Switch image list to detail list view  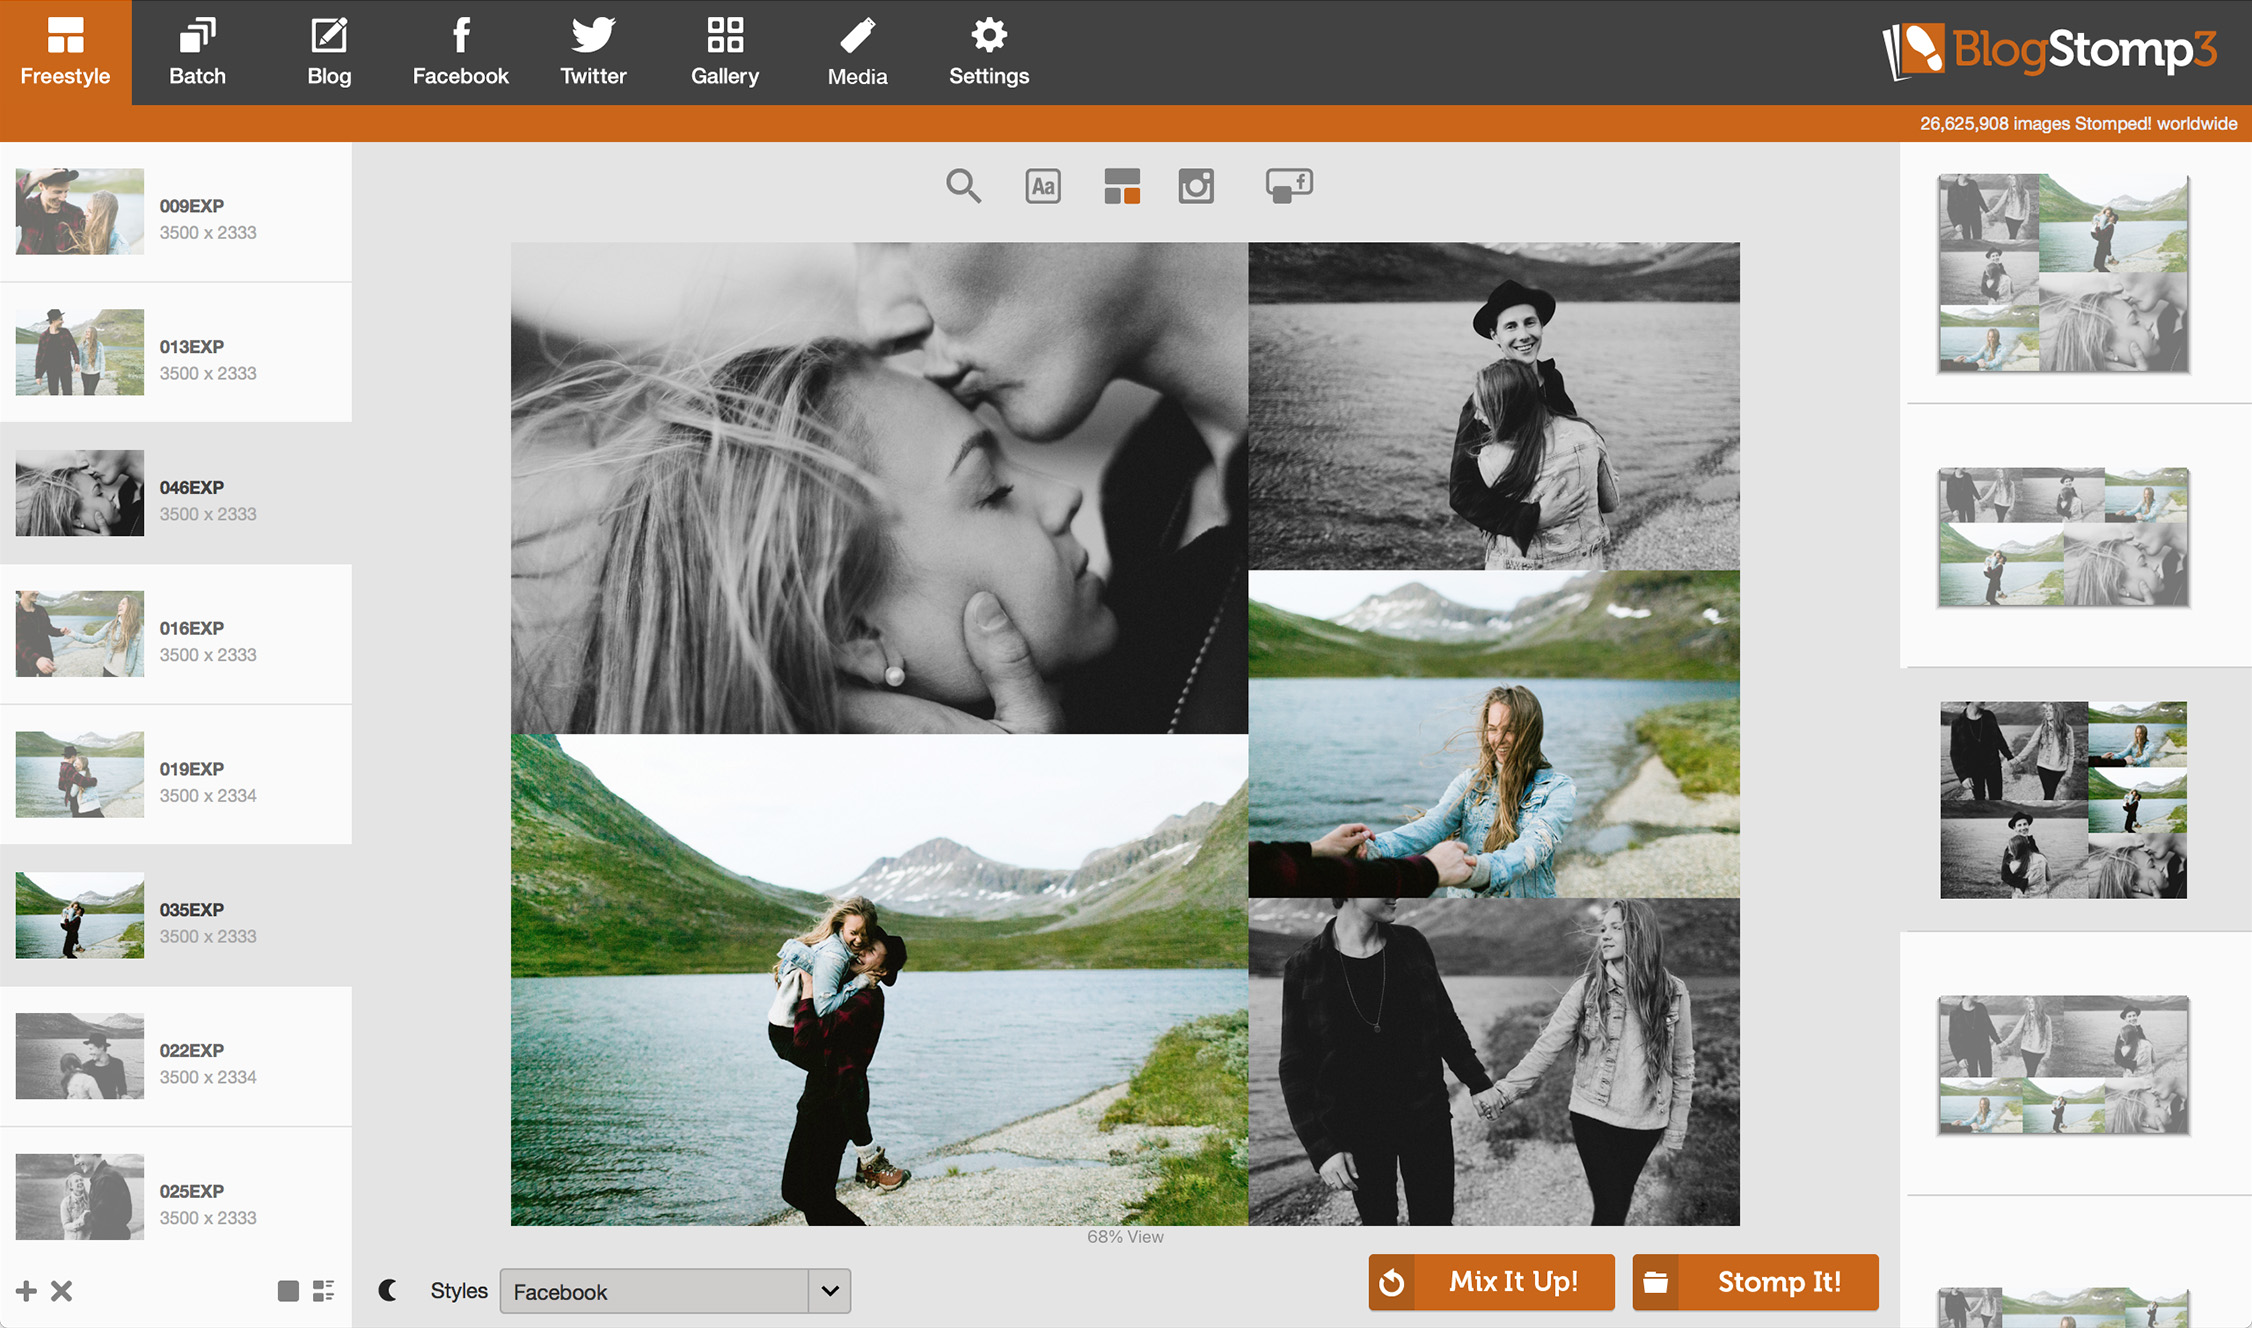click(323, 1291)
